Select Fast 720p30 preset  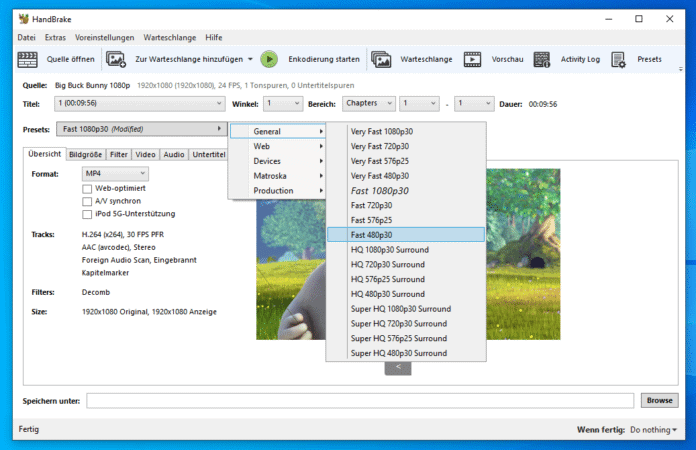(x=406, y=205)
